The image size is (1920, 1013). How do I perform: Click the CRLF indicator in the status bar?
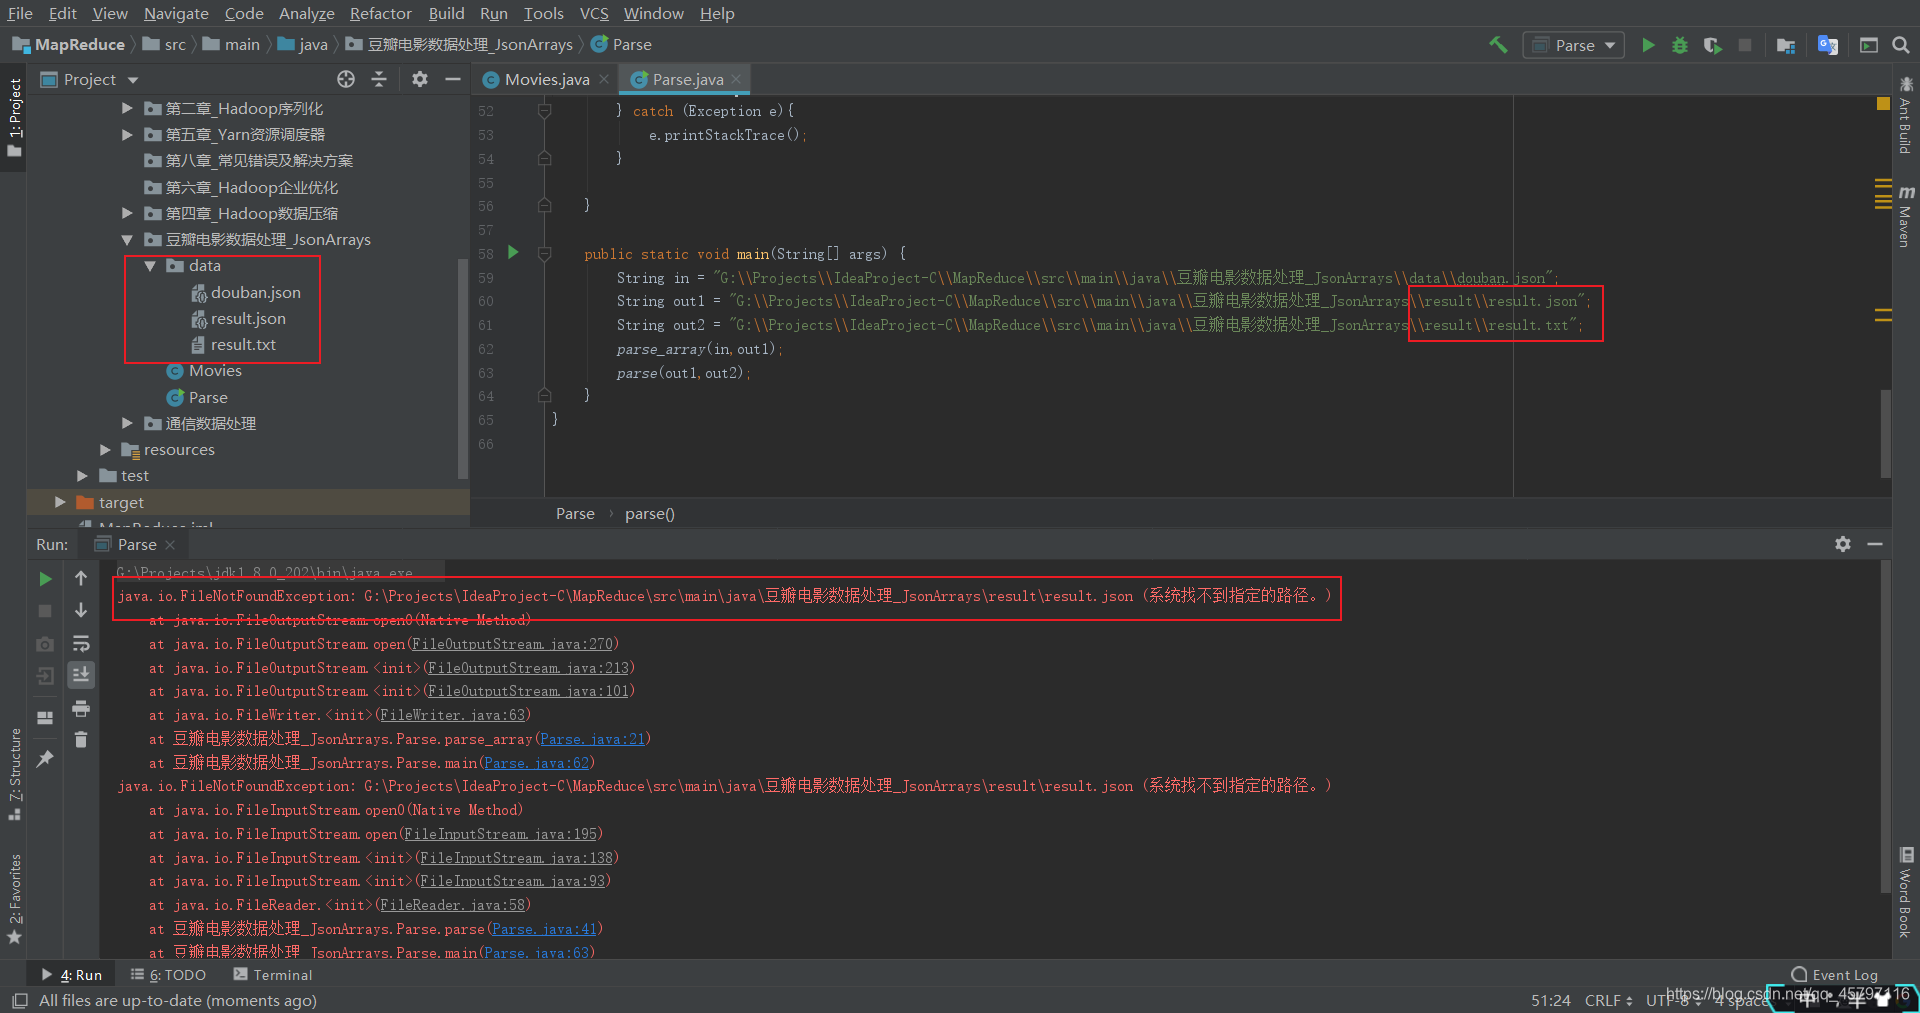(x=1605, y=1000)
